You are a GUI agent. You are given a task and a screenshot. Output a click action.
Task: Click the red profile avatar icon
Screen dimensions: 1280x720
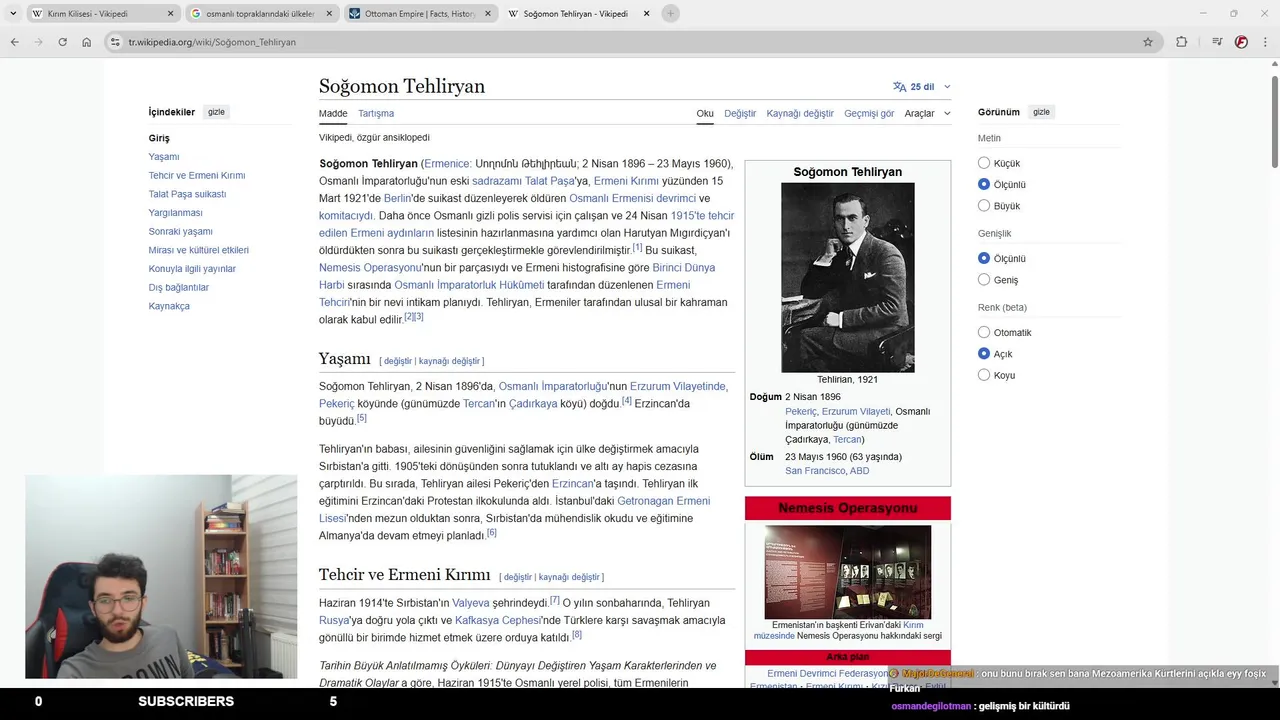tap(1241, 42)
